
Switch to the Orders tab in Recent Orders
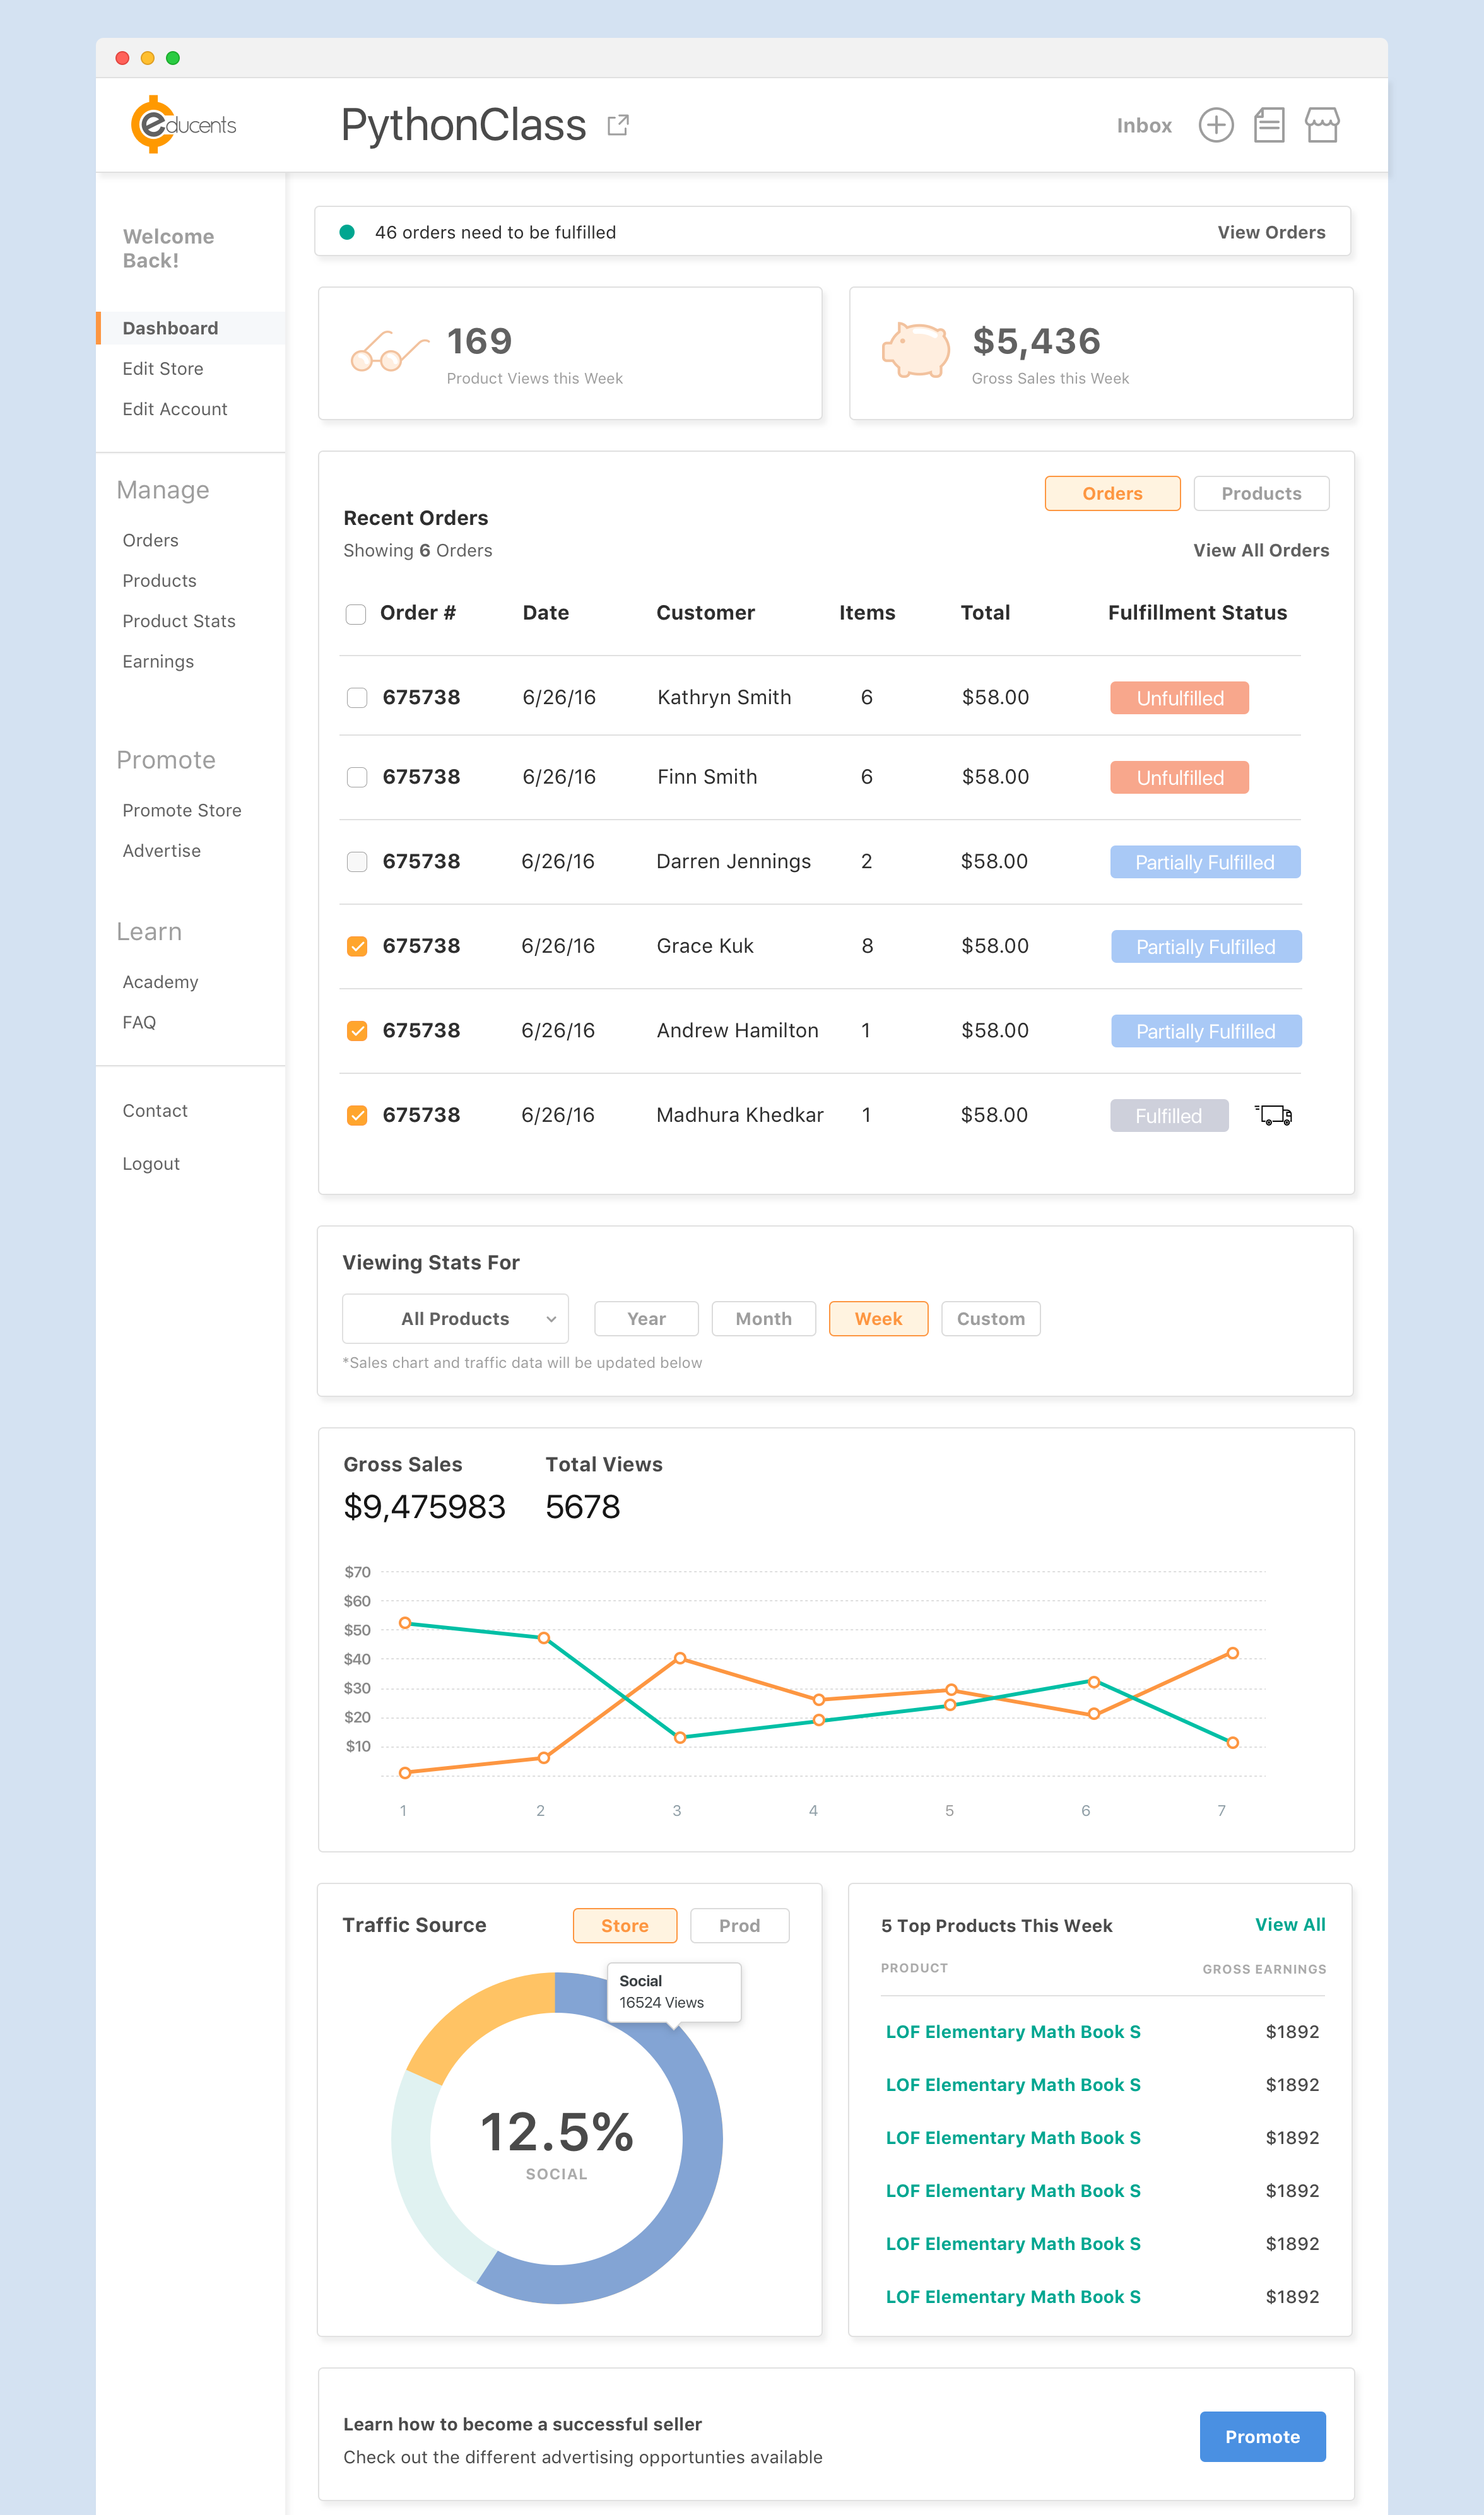[x=1112, y=493]
